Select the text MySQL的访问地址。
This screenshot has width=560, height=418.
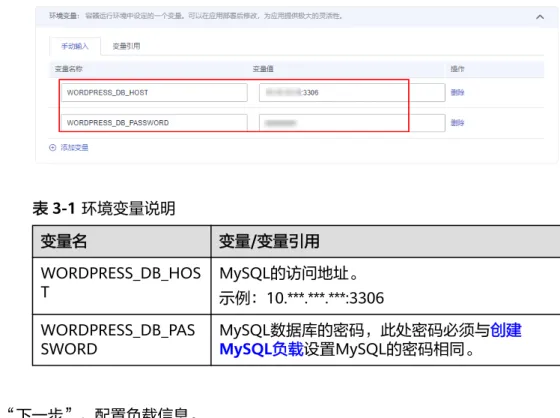pyautogui.click(x=289, y=274)
